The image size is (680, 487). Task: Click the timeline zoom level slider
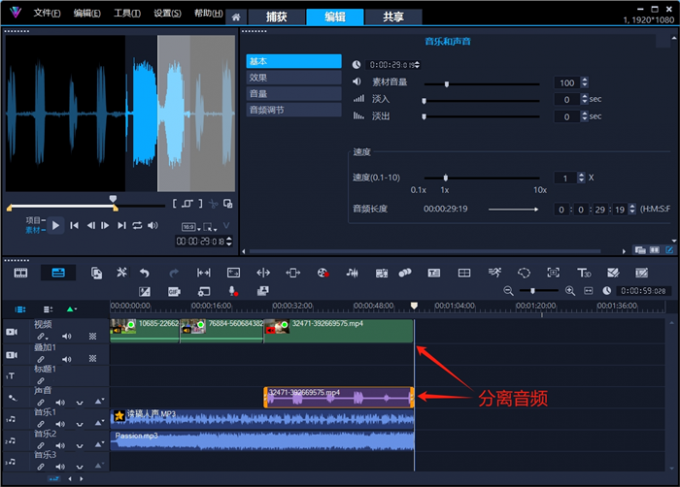pyautogui.click(x=539, y=291)
